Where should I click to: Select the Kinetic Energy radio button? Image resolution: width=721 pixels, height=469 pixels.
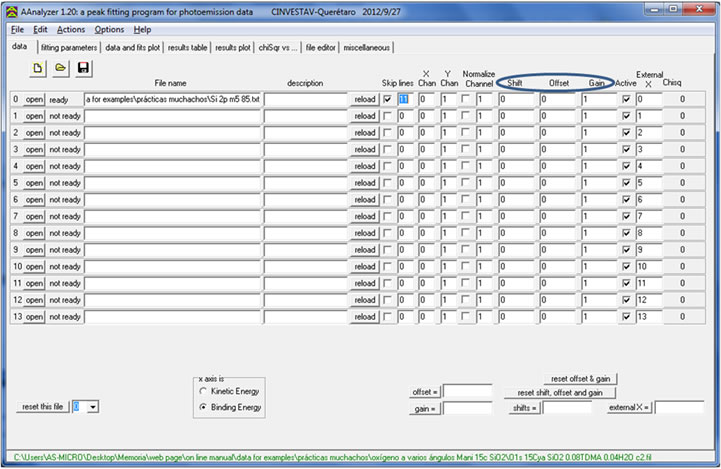(203, 392)
